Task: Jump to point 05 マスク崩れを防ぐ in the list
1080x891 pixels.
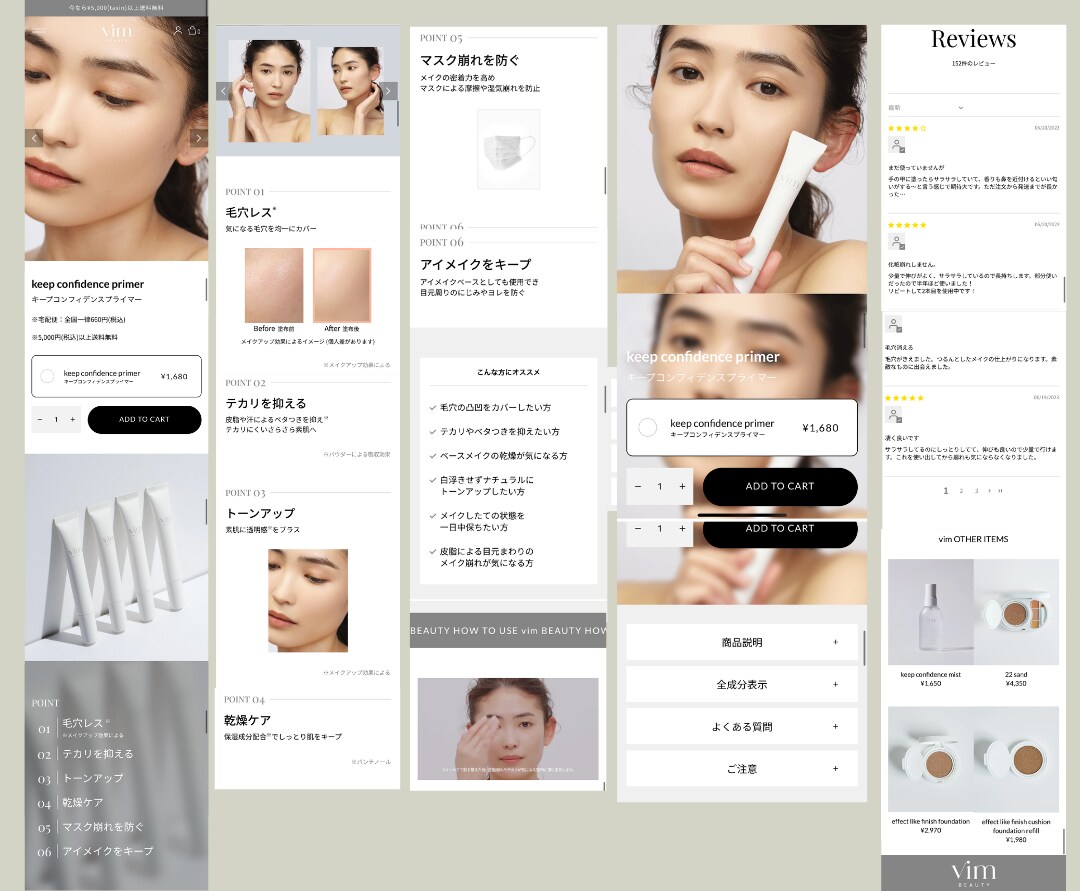Action: [x=90, y=827]
